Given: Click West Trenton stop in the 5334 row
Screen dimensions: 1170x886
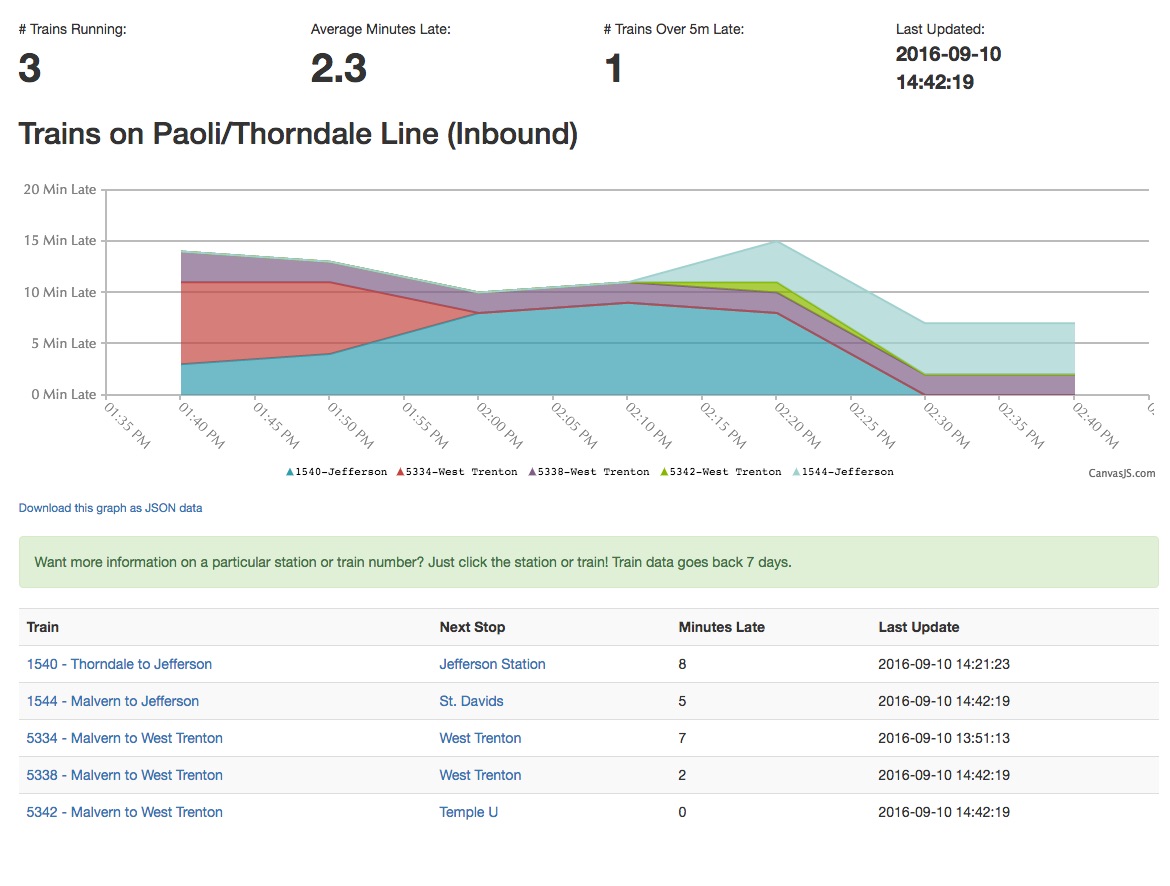Looking at the screenshot, I should point(480,738).
